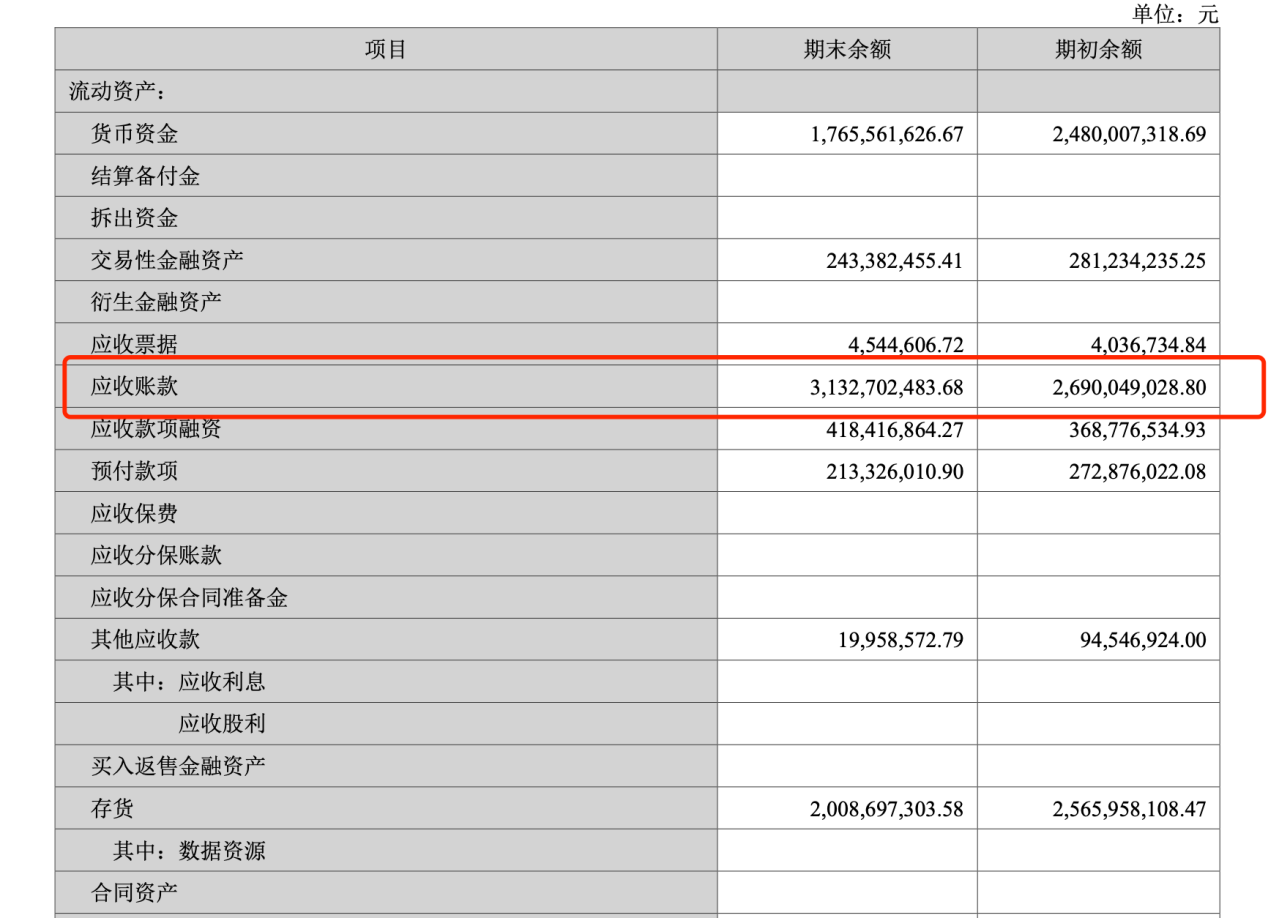Select the 流动资产： section label
This screenshot has width=1268, height=918.
[x=117, y=92]
